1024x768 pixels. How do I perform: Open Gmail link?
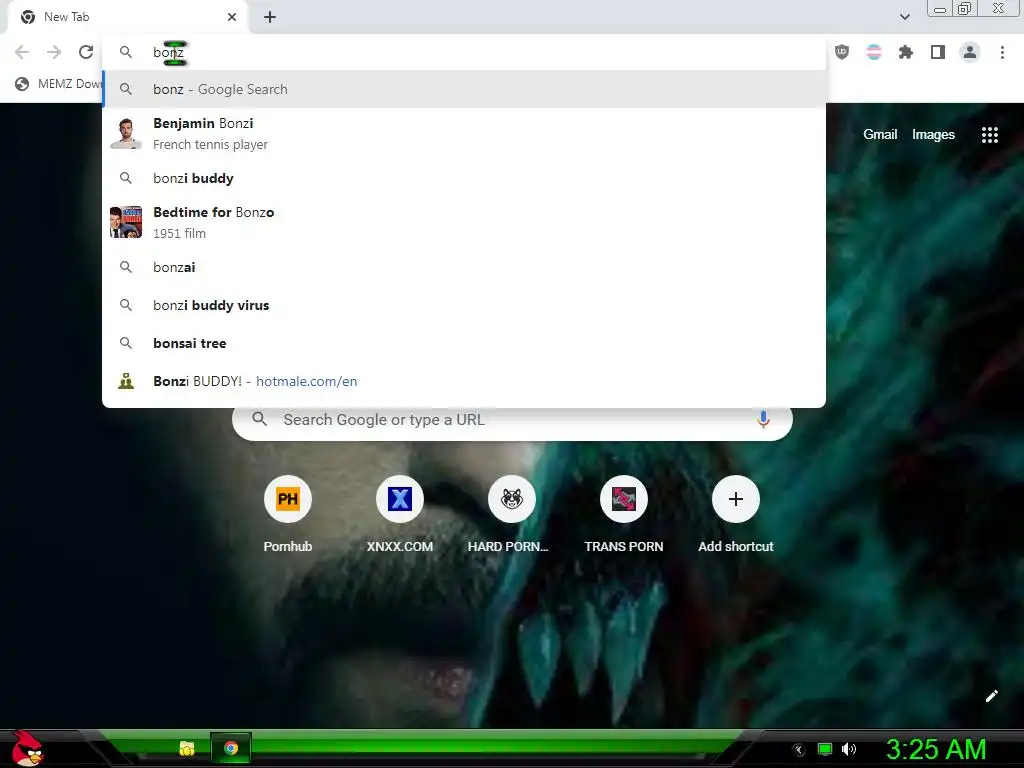(880, 135)
